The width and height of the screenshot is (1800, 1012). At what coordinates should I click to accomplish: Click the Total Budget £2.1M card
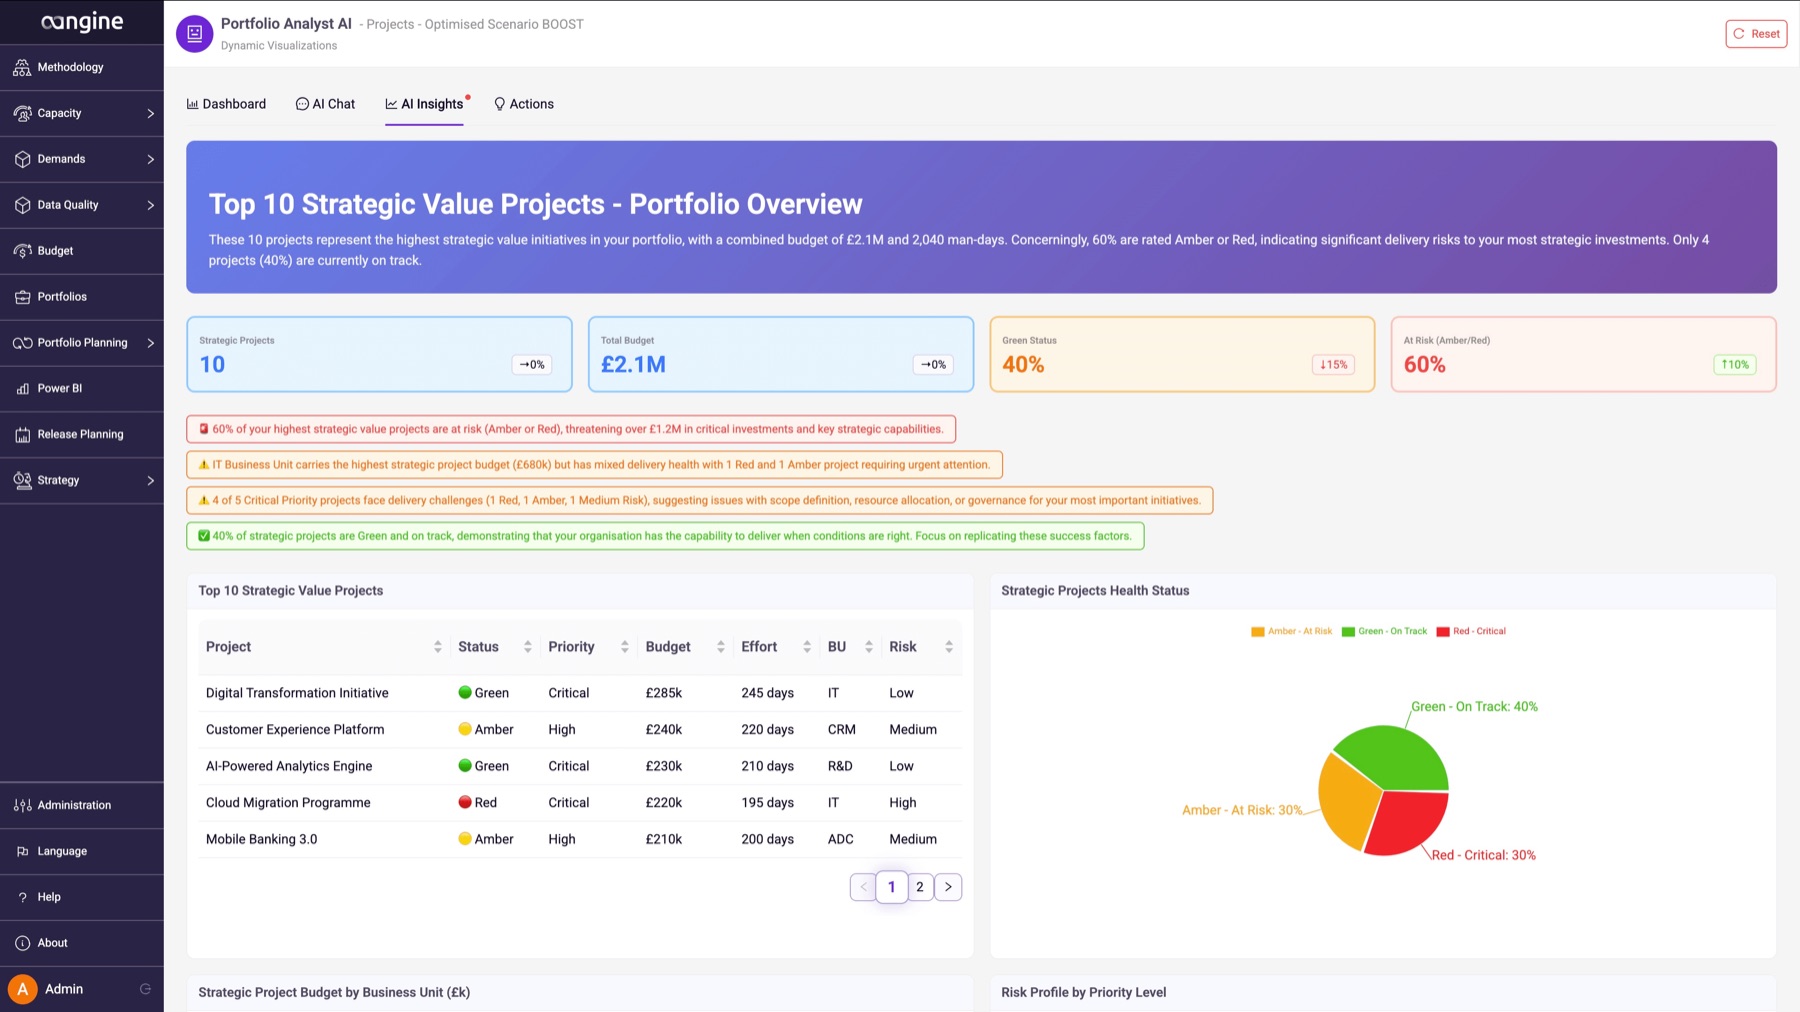tap(781, 354)
